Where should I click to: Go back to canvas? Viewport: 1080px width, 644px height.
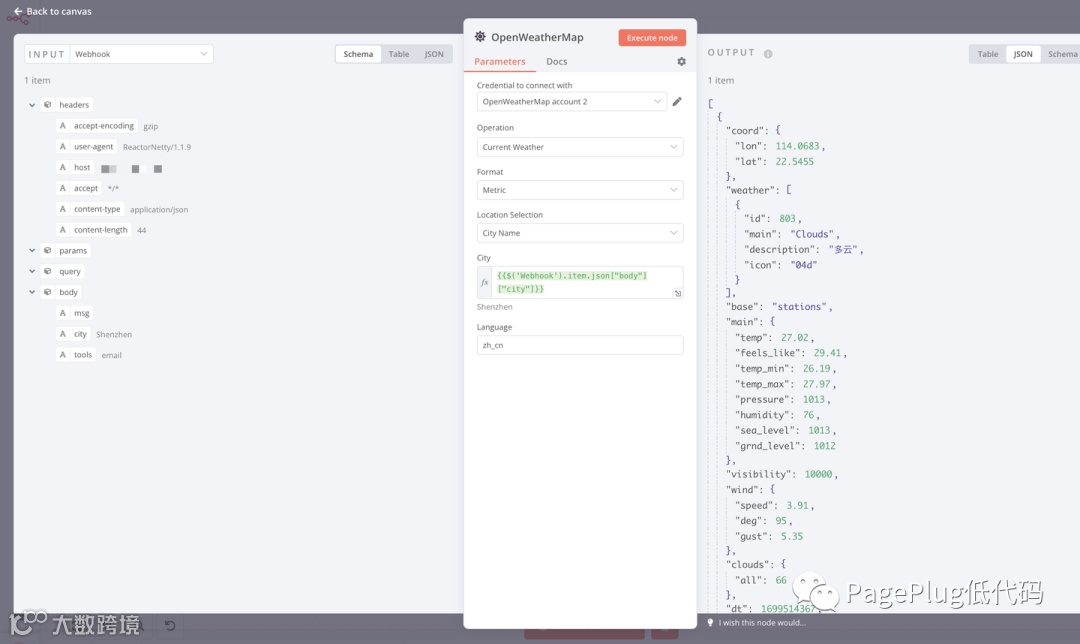coord(52,11)
